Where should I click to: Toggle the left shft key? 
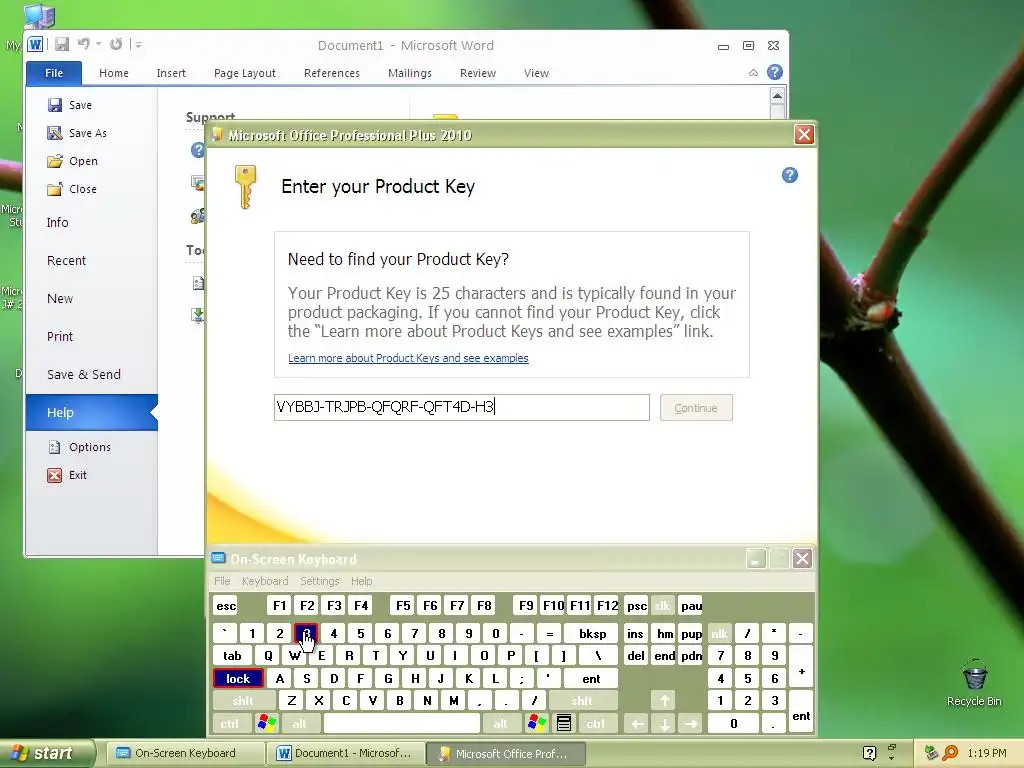point(243,701)
